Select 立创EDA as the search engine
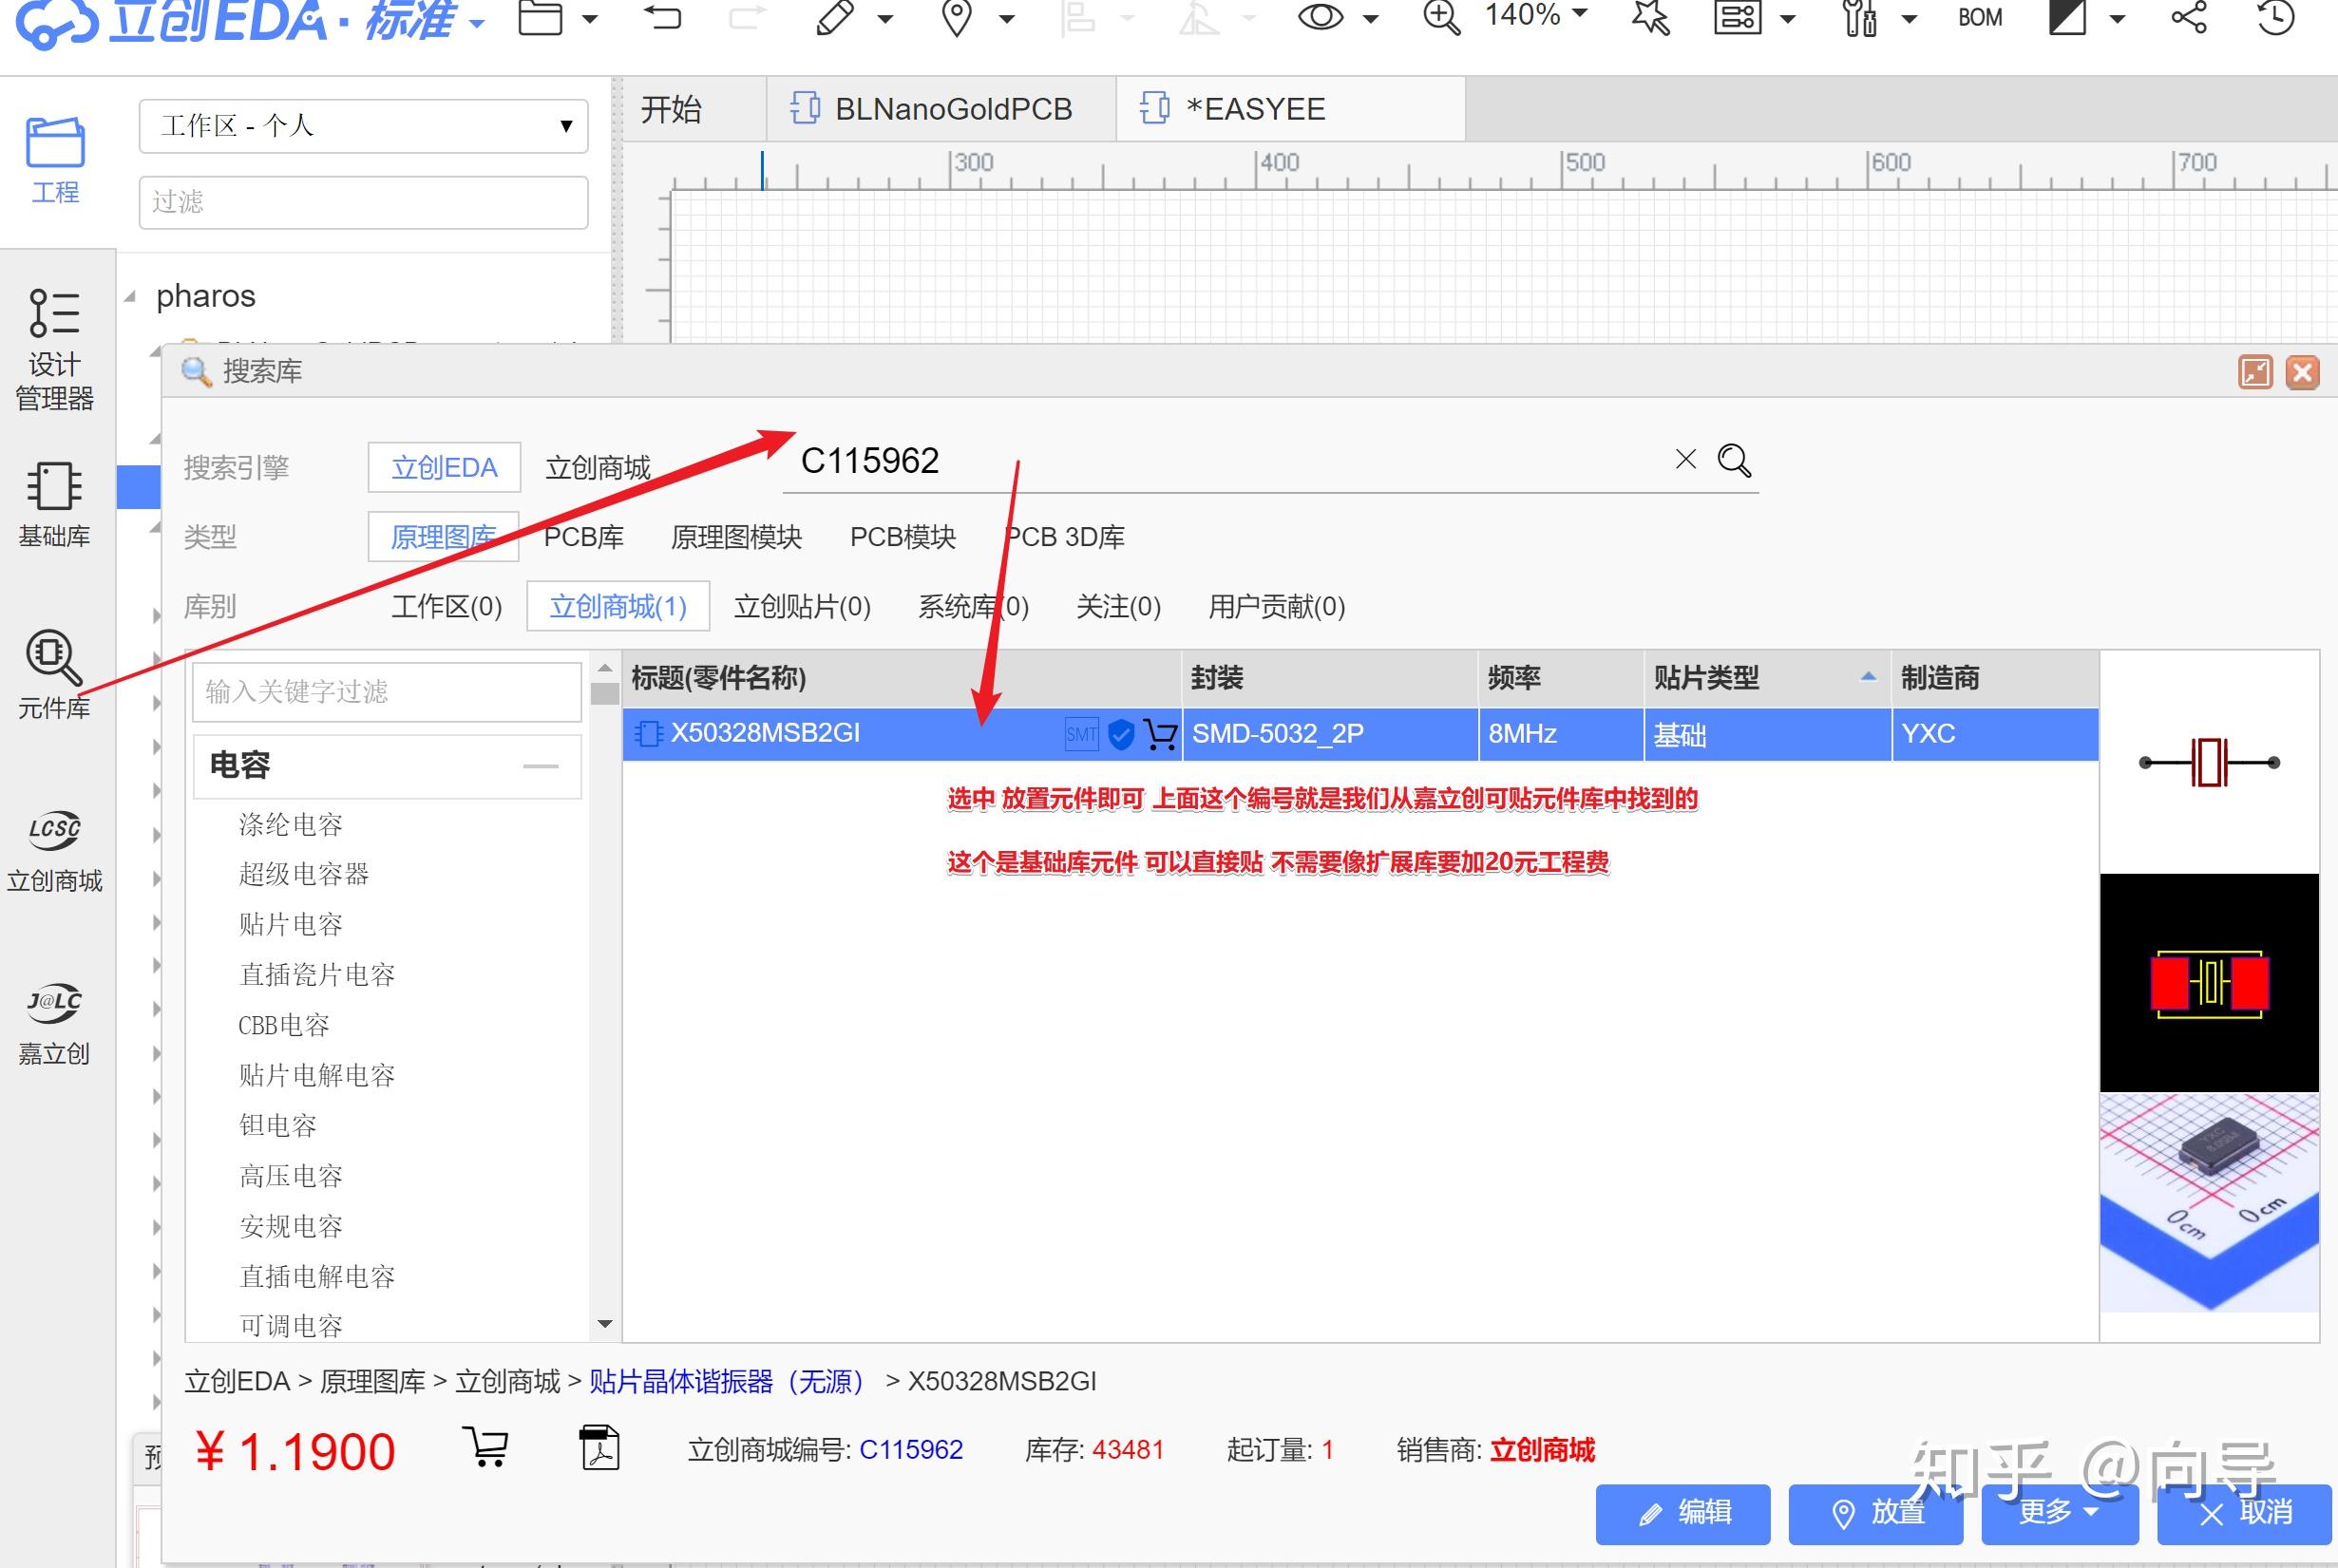Viewport: 2338px width, 1568px height. (x=444, y=467)
